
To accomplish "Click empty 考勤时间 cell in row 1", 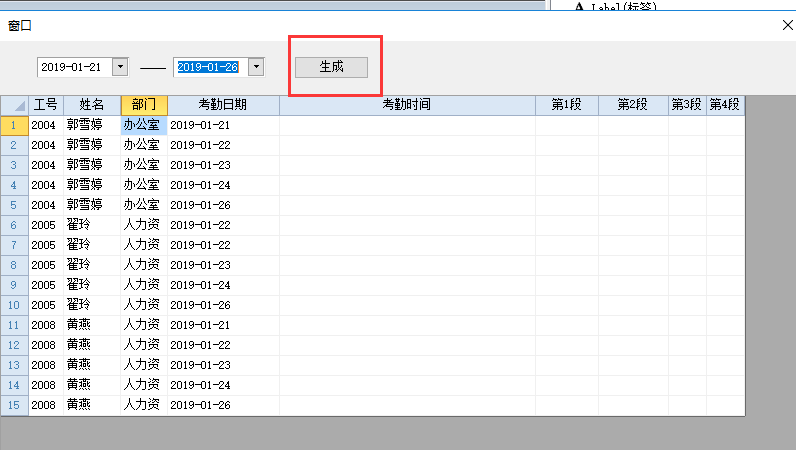I will [407, 125].
